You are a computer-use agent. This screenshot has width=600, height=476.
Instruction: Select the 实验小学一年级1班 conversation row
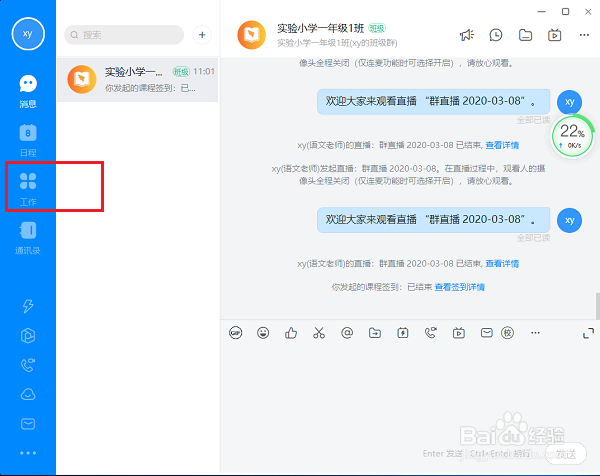(138, 80)
